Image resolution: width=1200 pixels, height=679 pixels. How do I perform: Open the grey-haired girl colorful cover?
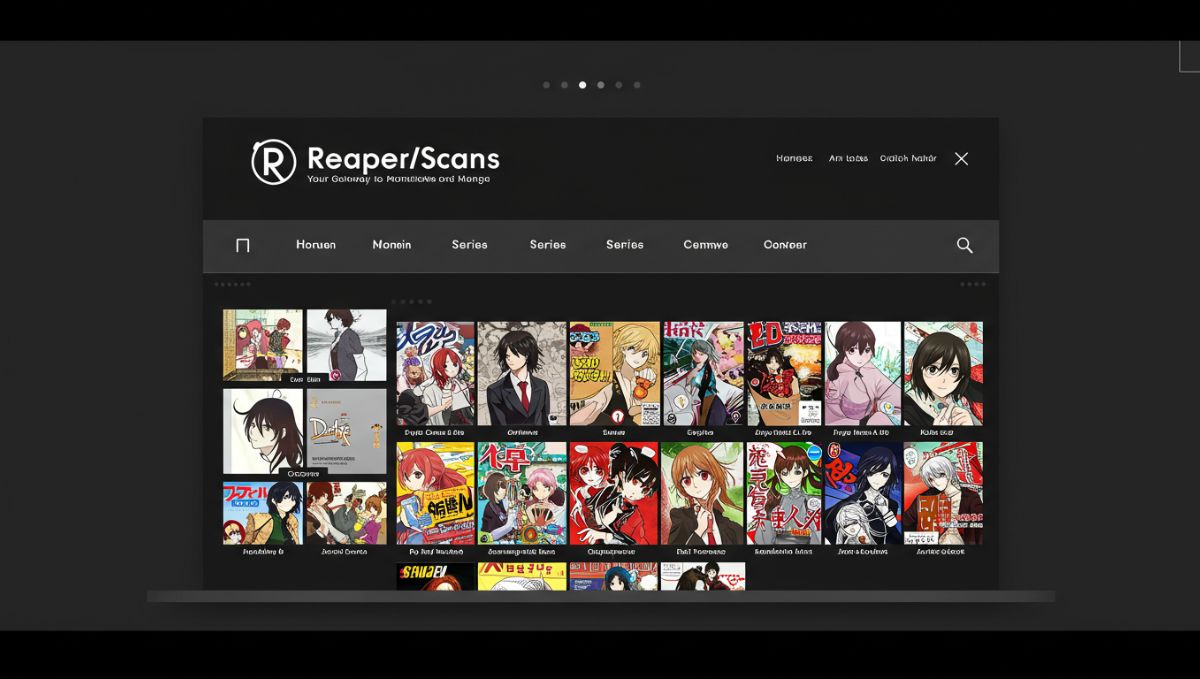point(703,374)
